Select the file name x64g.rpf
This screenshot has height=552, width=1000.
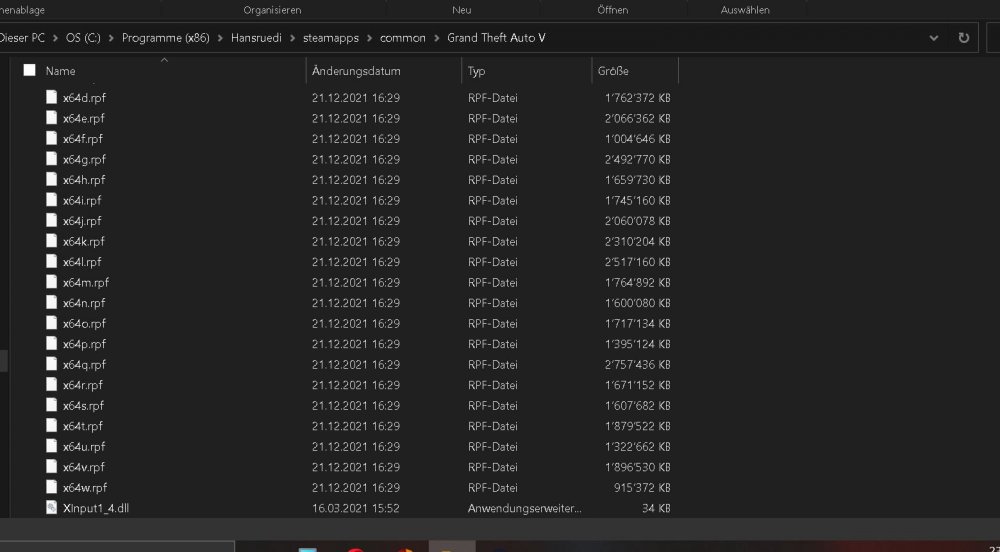click(x=84, y=159)
